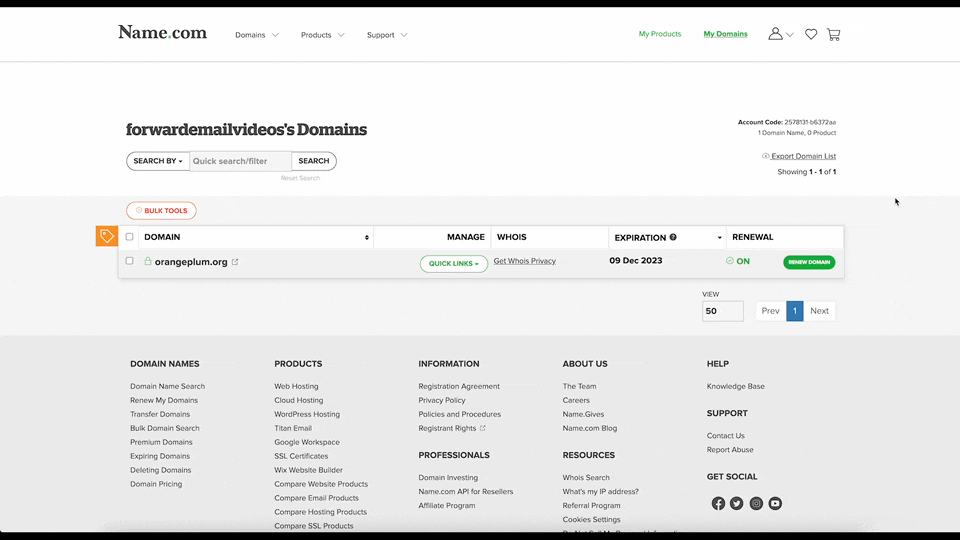Open Name.com Blog footer link
This screenshot has height=540, width=960.
590,429
